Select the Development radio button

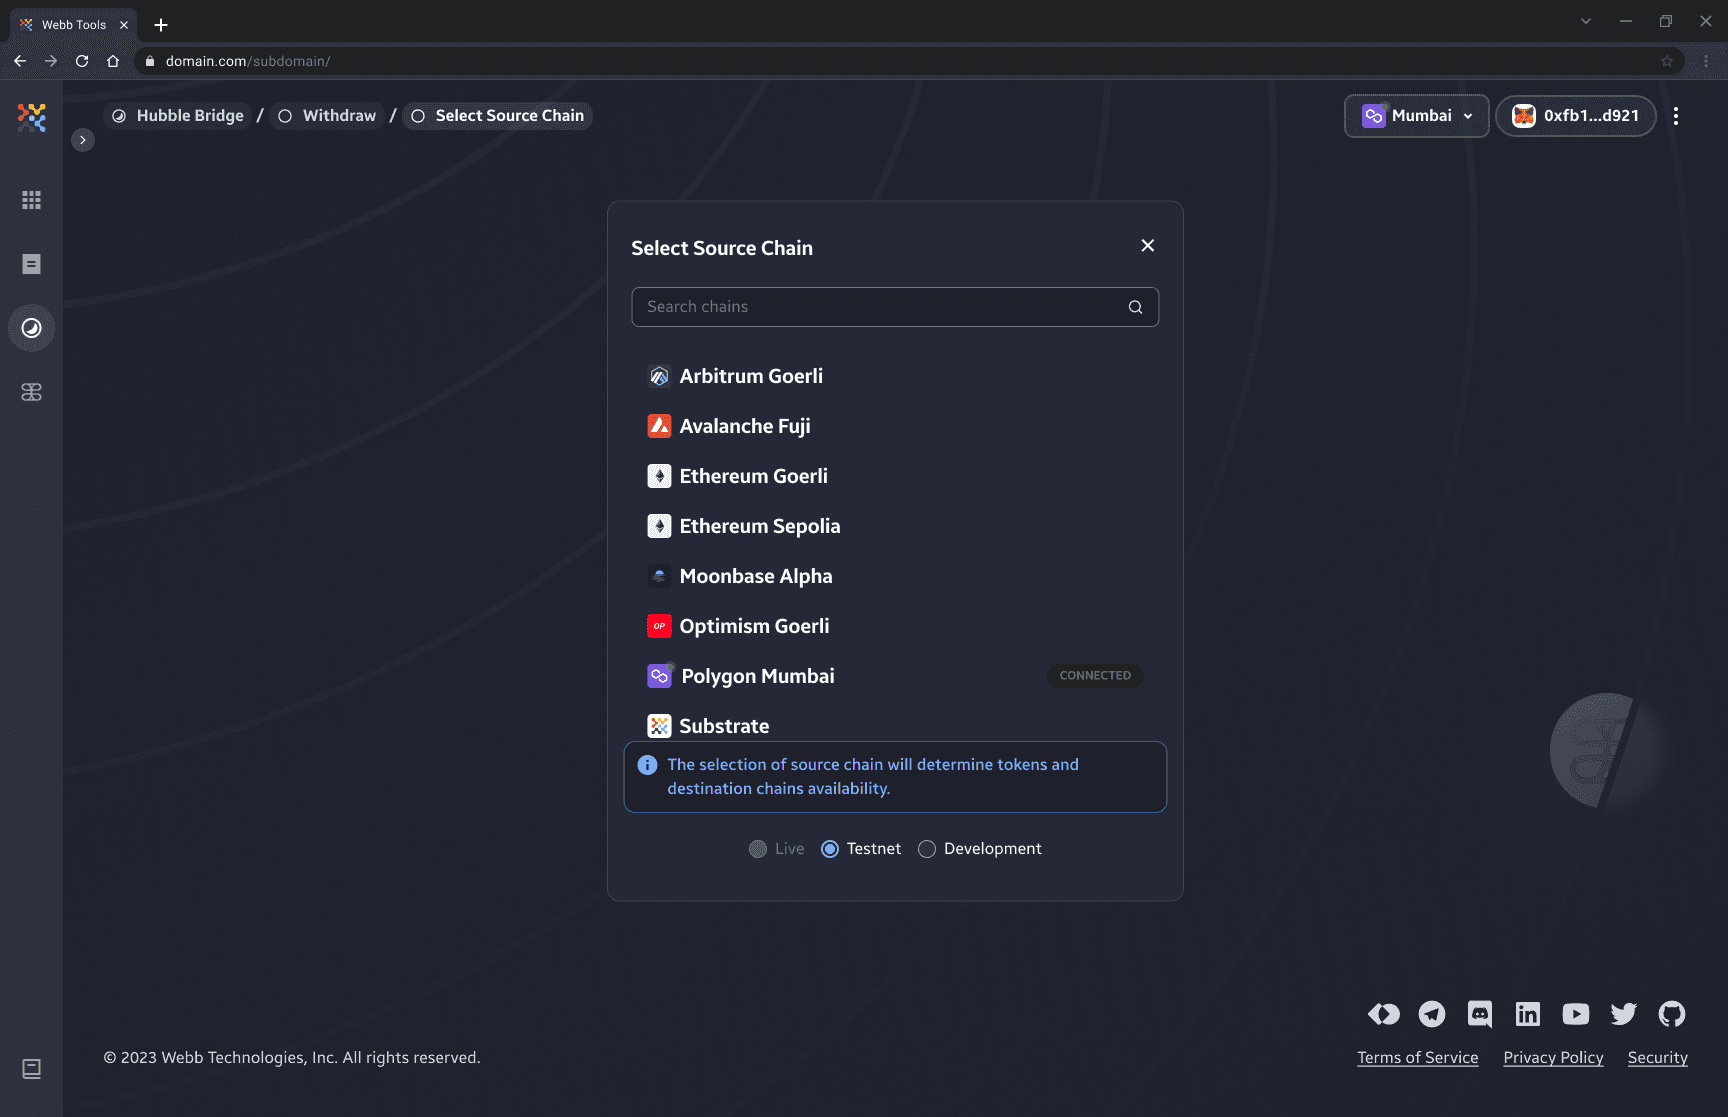click(x=927, y=849)
